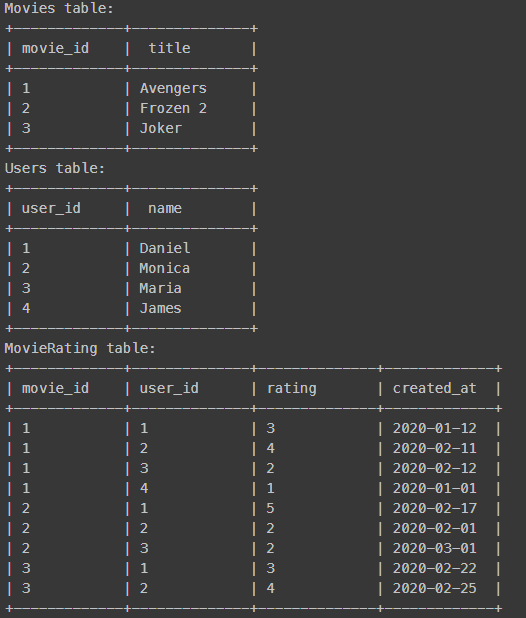
Task: Click the date 2020-02-22
Action: pos(435,568)
